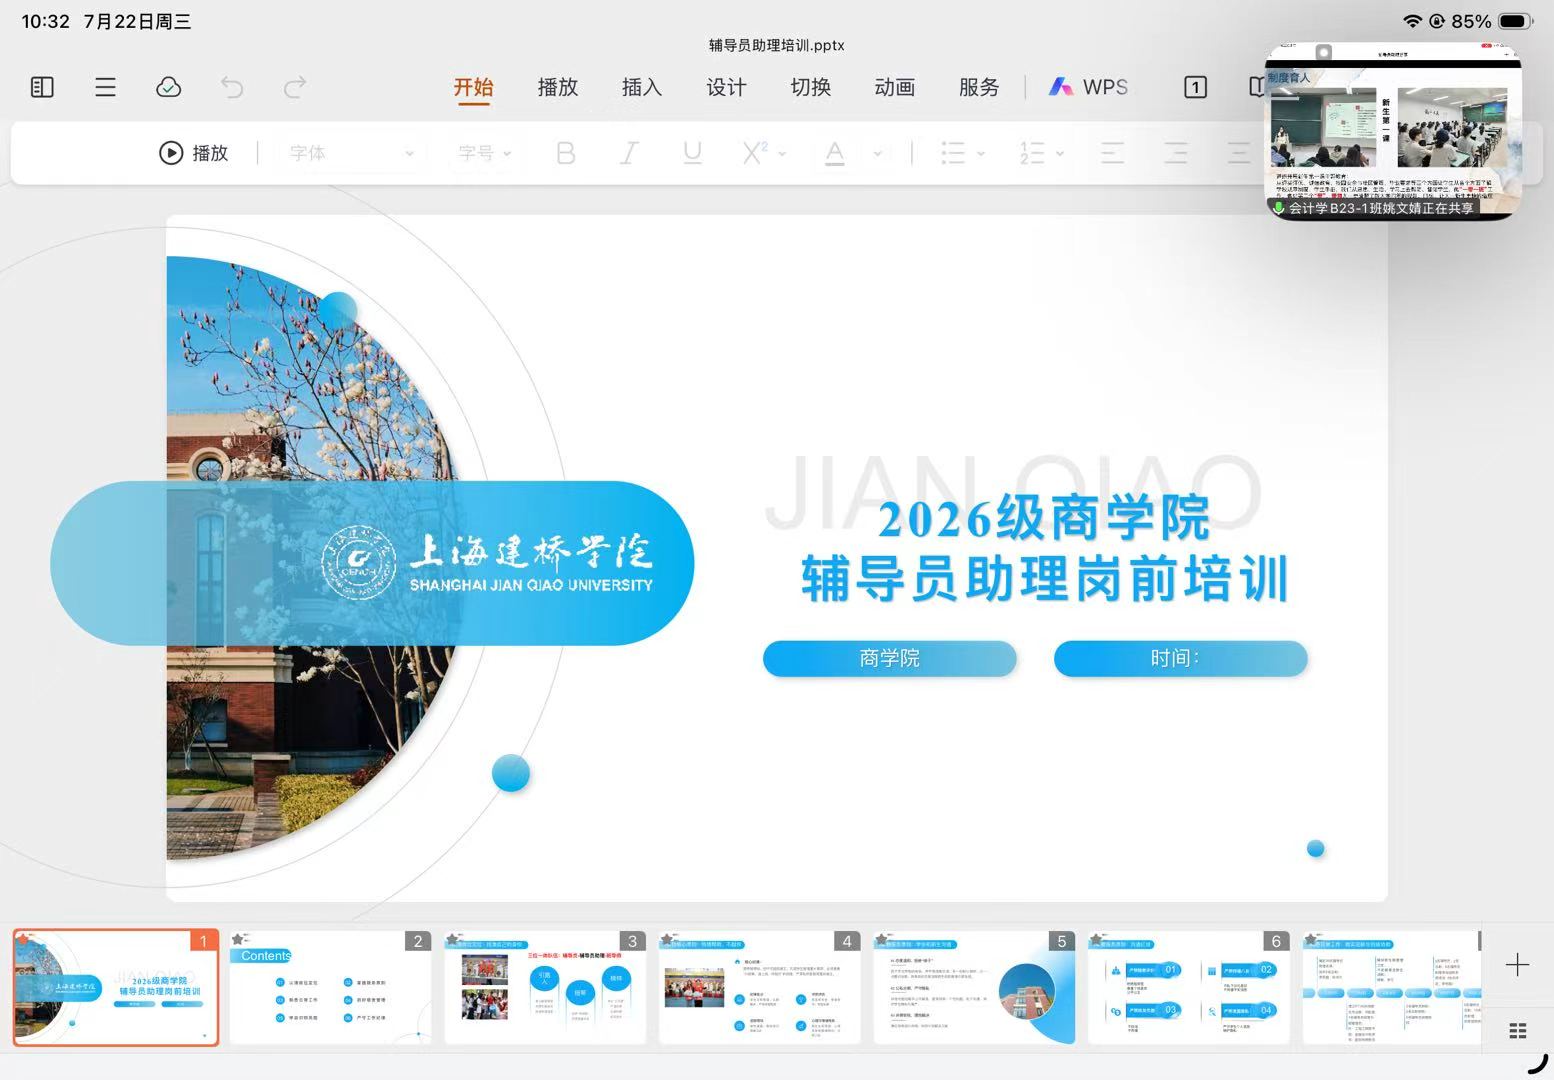
Task: Open the reading mode book icon
Action: (x=1257, y=87)
